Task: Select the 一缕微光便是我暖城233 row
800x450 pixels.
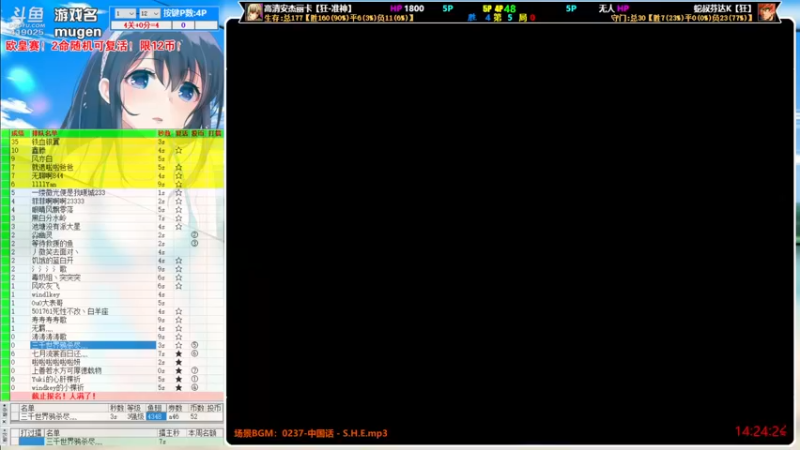Action: (116, 193)
